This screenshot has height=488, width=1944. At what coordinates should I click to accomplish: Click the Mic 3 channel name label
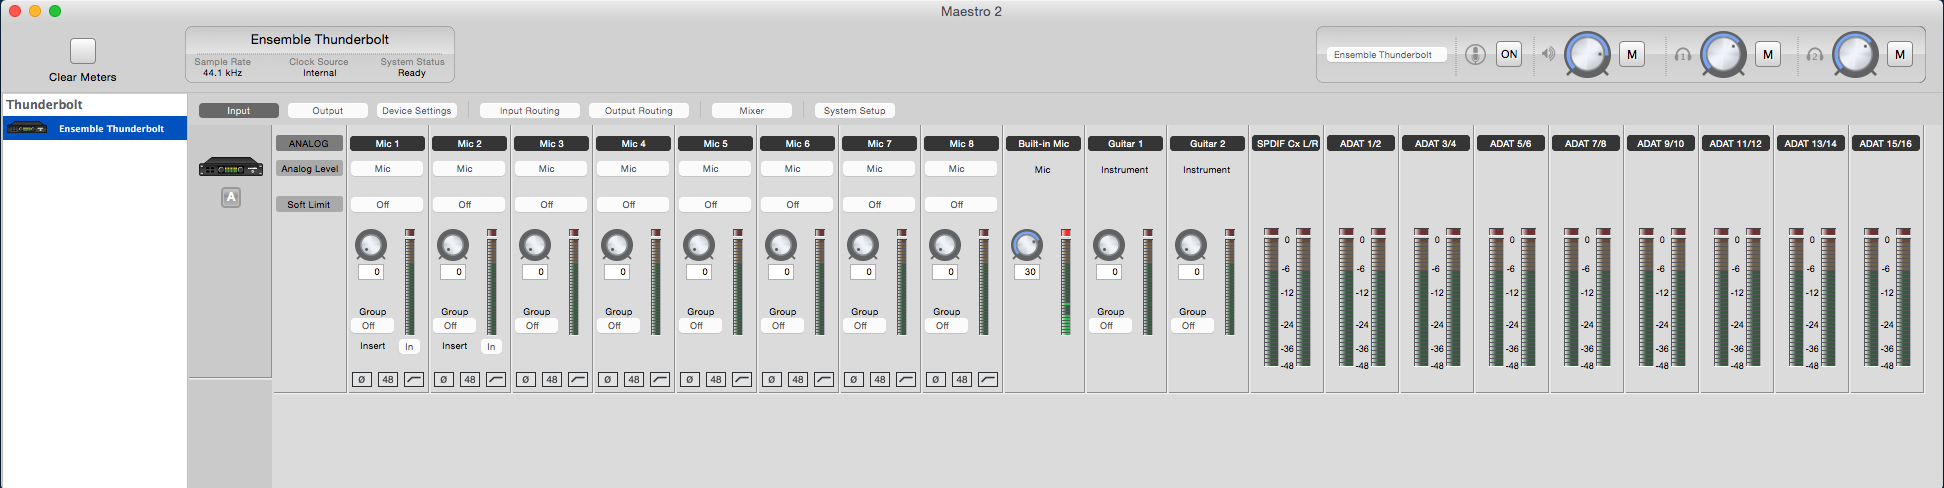[552, 144]
